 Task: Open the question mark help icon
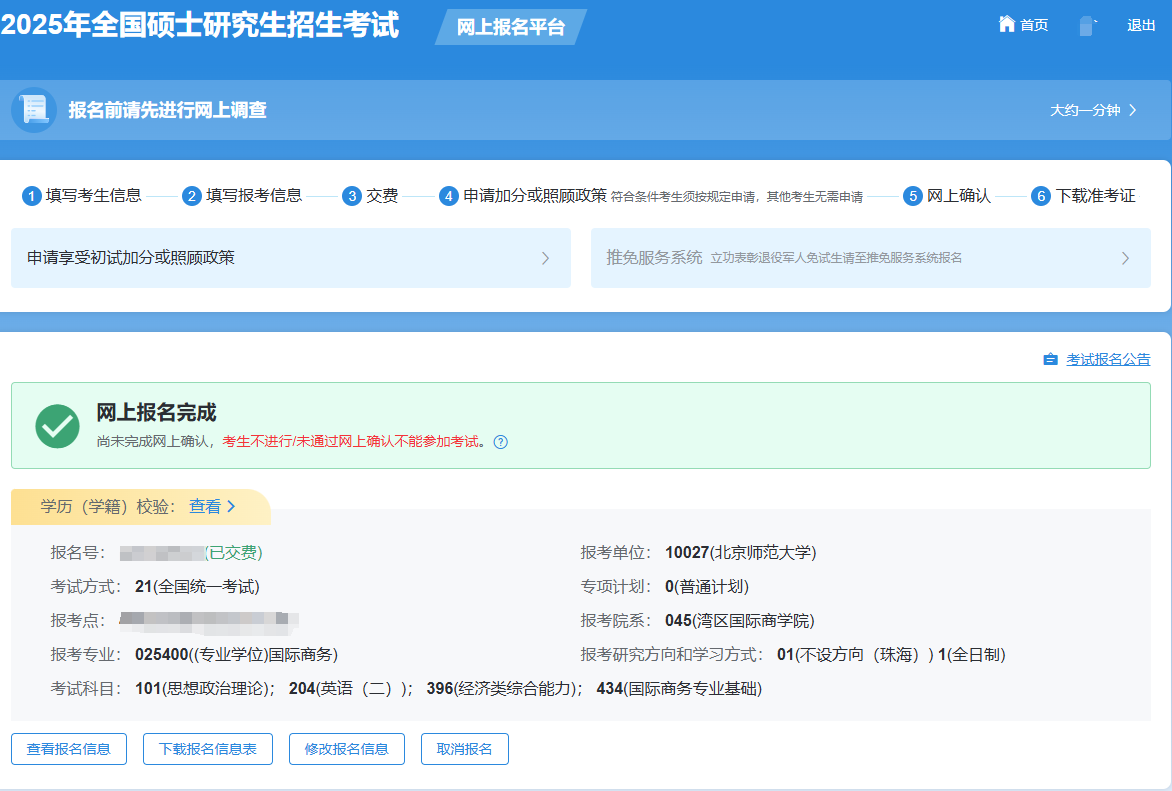point(500,442)
